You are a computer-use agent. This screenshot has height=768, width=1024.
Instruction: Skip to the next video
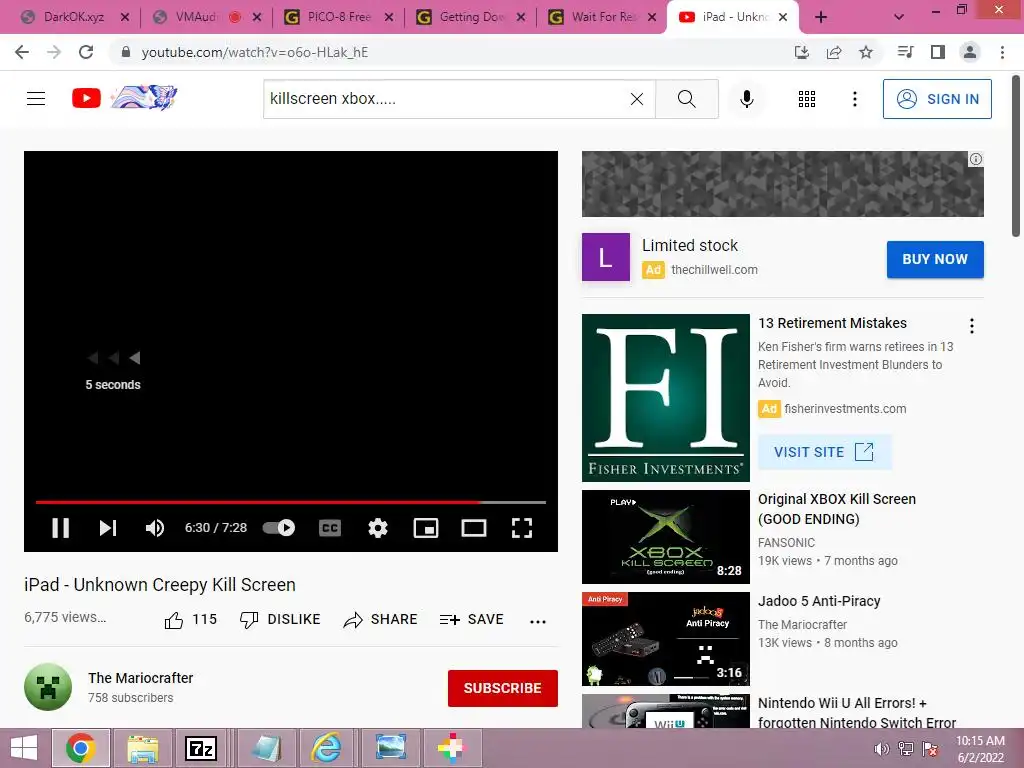[x=108, y=528]
